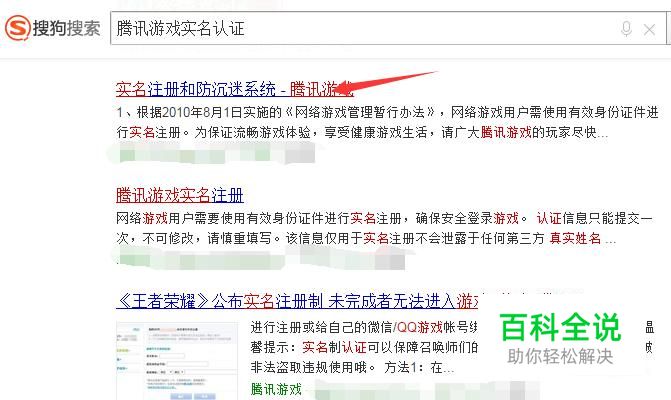The height and width of the screenshot is (400, 671).
Task: Click snippet line 馨提示：实名制认证可以保障召唤师们
Action: coord(364,347)
